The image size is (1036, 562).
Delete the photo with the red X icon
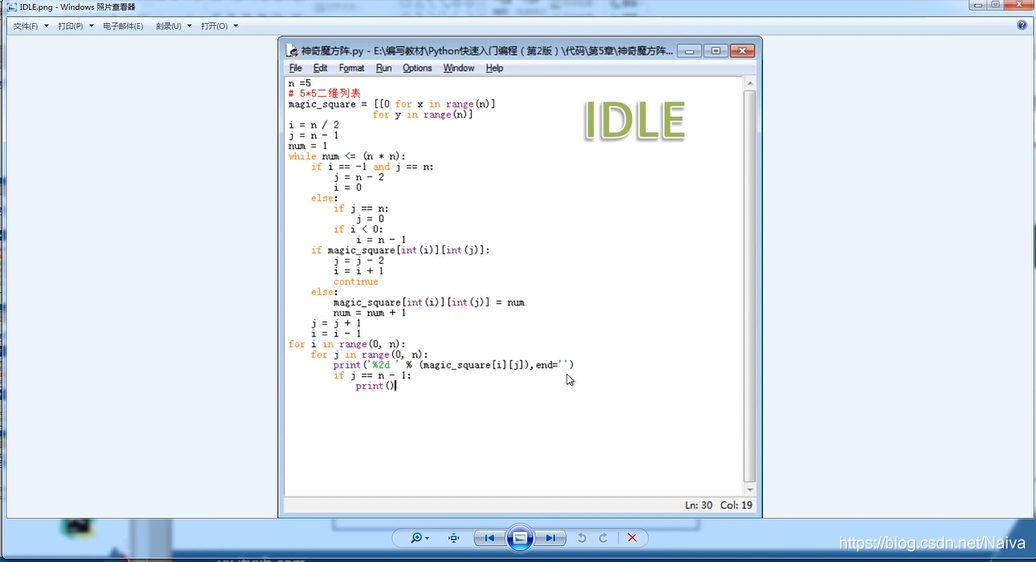coord(632,538)
